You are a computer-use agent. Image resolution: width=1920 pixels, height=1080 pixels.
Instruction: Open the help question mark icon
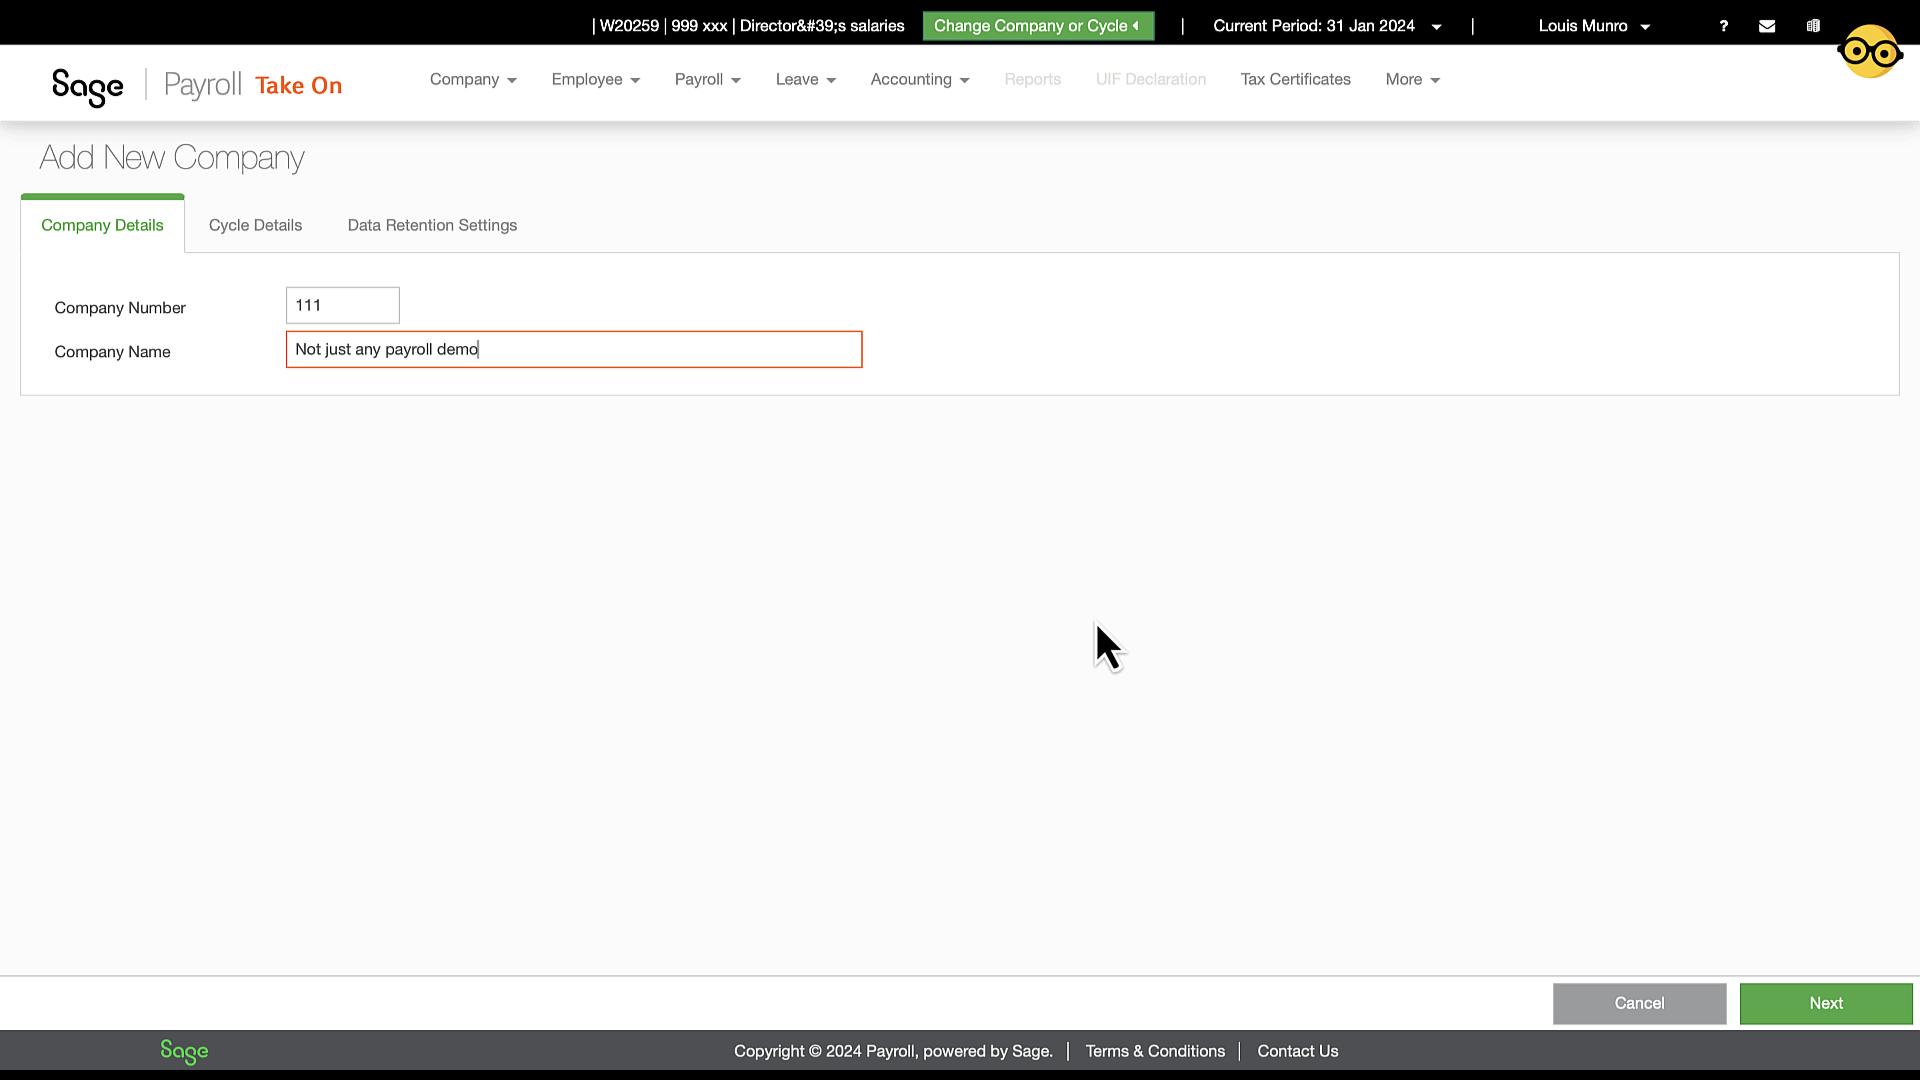click(x=1723, y=26)
